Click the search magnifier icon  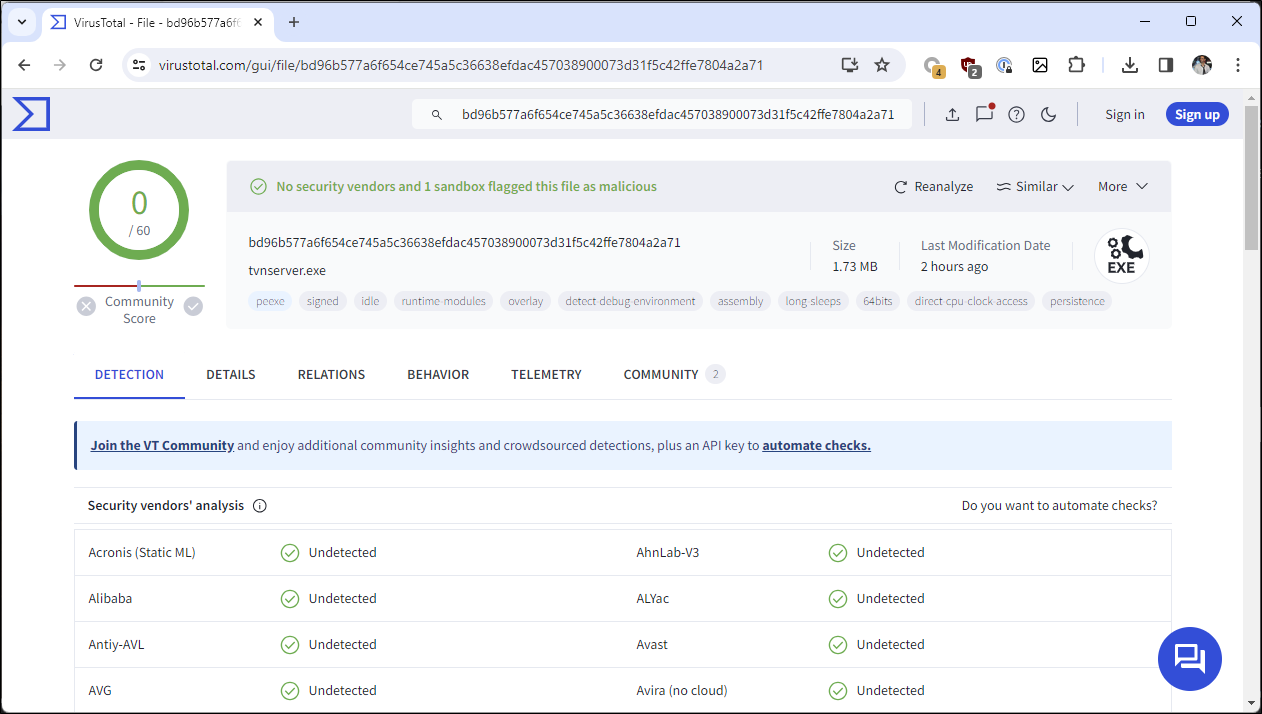tap(437, 115)
